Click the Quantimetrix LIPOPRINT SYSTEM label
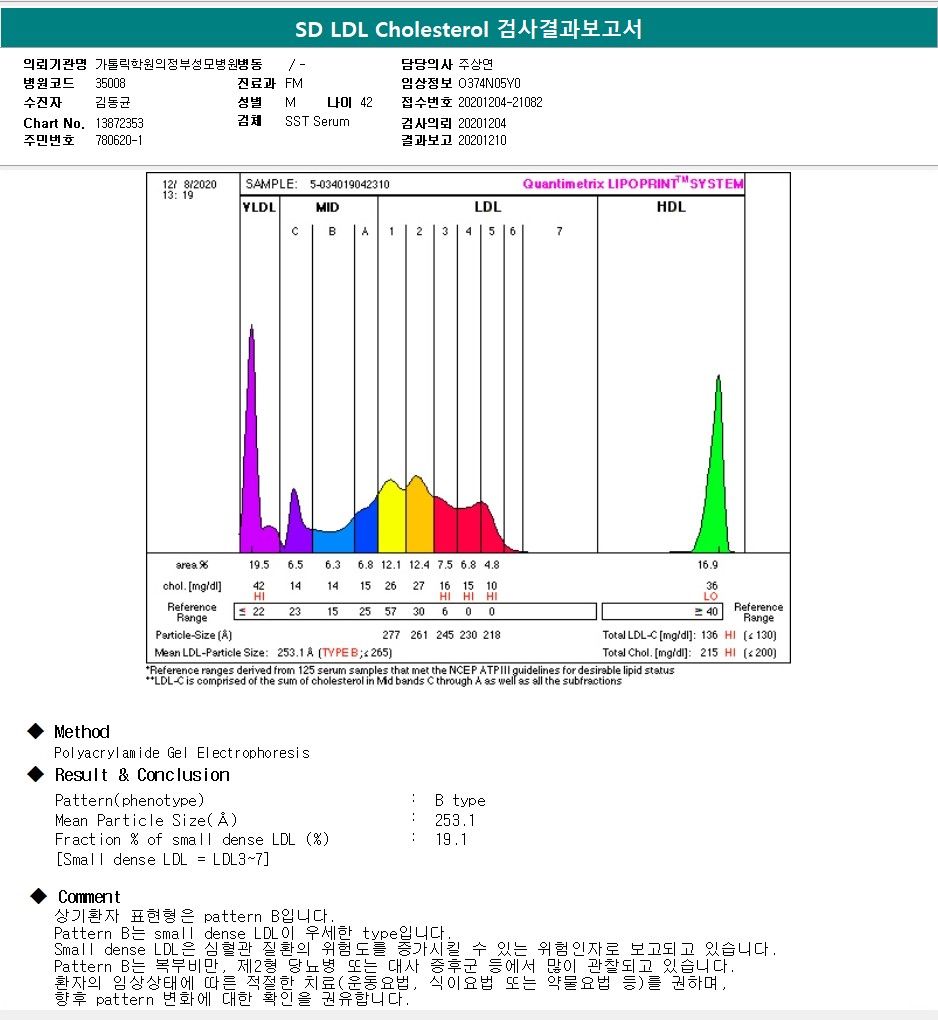 [633, 184]
